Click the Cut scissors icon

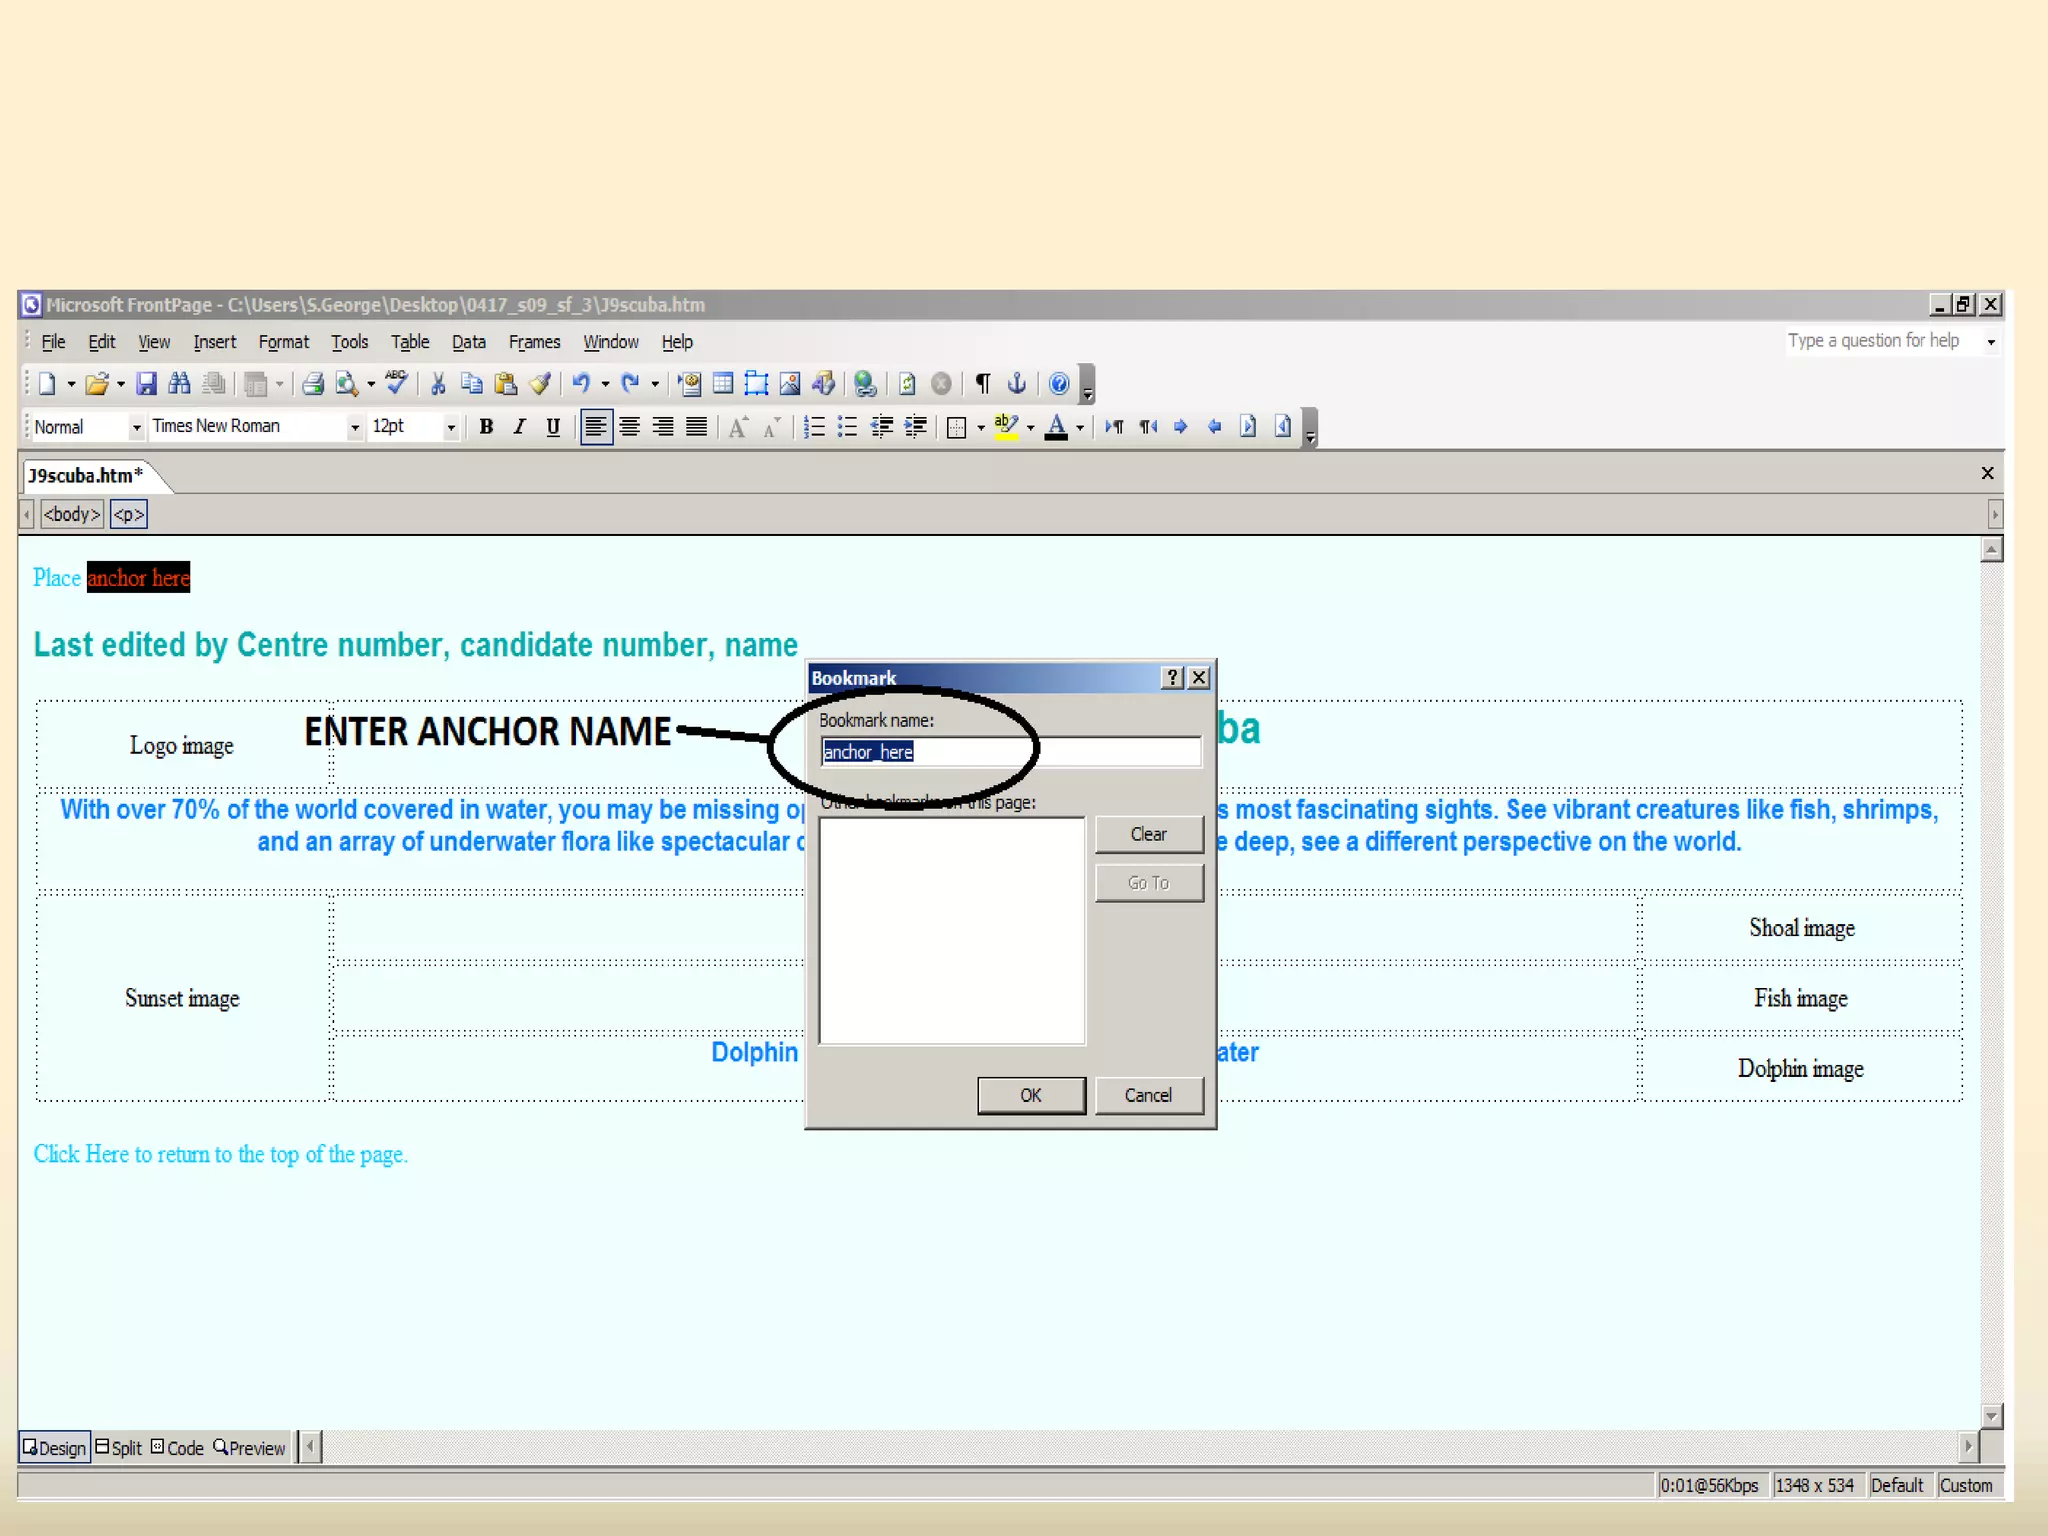point(438,384)
